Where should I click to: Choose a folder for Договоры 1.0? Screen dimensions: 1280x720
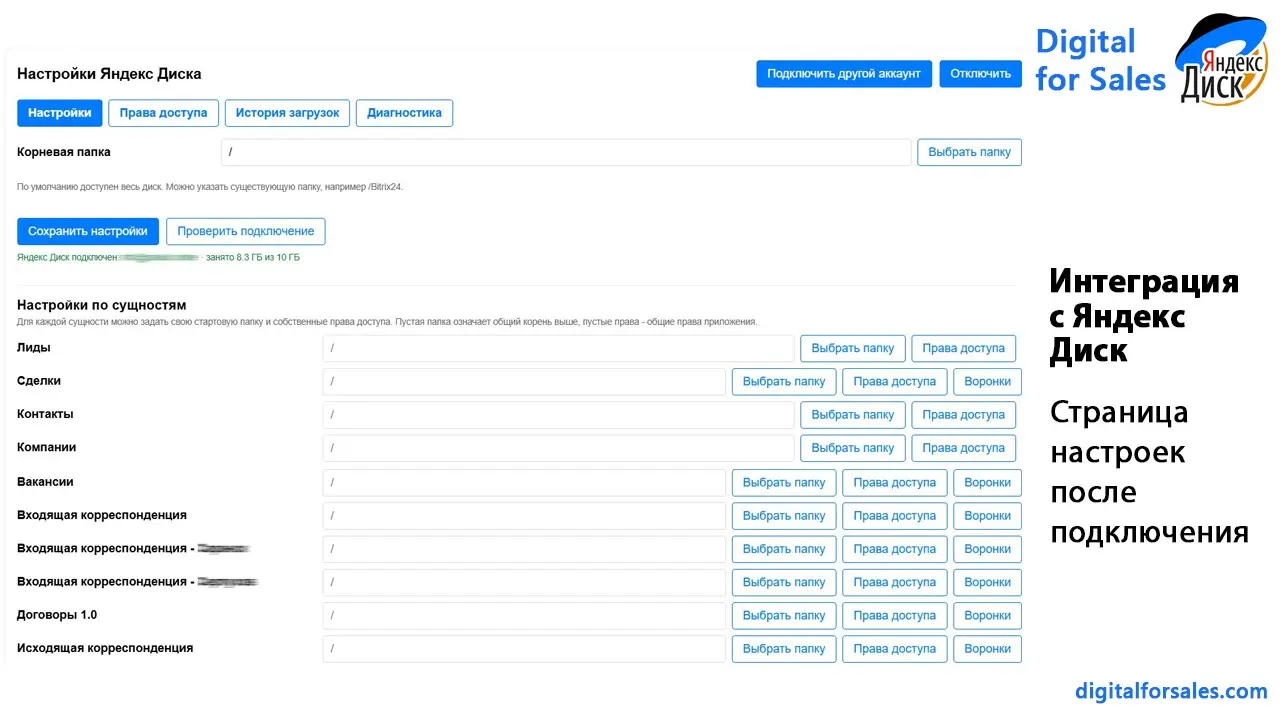(x=784, y=616)
